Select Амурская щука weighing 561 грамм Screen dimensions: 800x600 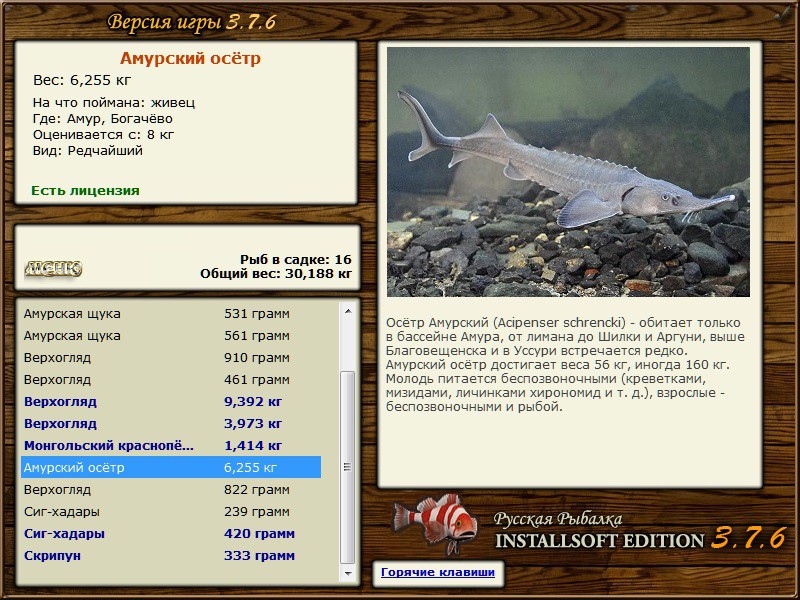[171, 336]
